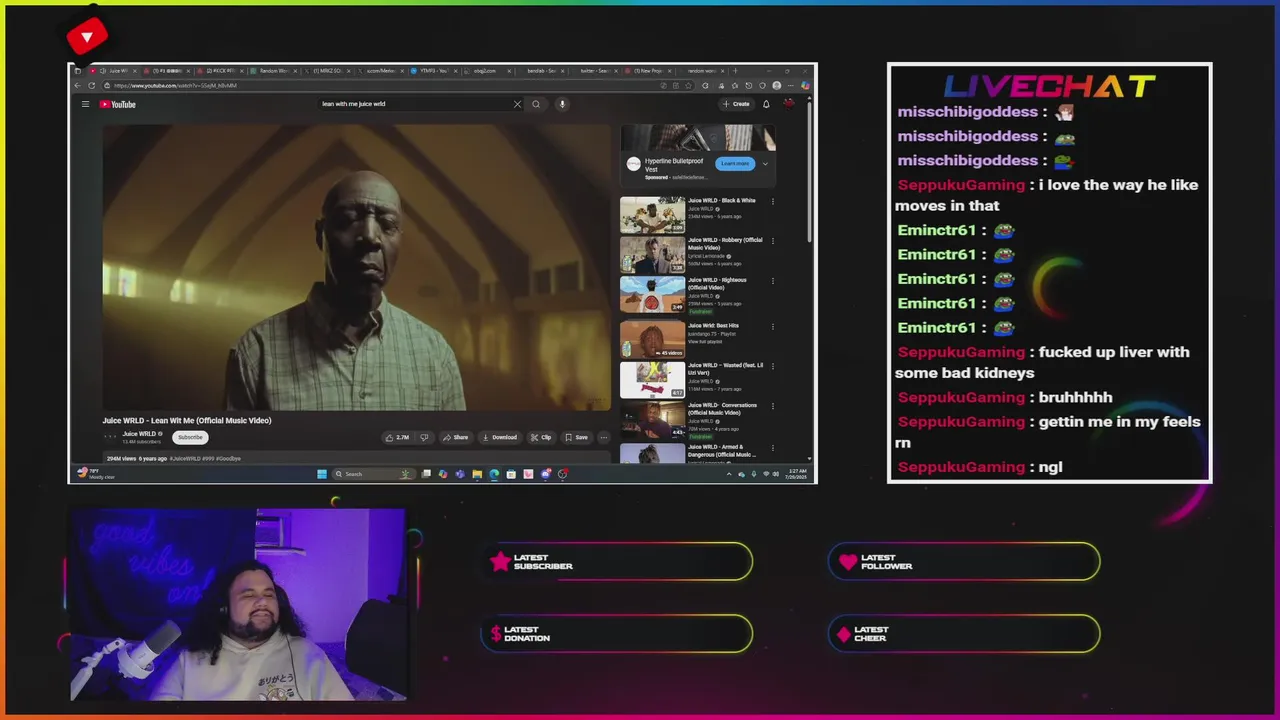This screenshot has height=720, width=1280.
Task: Open Juice Wrld: Best Hits playlist thumbnail
Action: [x=652, y=339]
